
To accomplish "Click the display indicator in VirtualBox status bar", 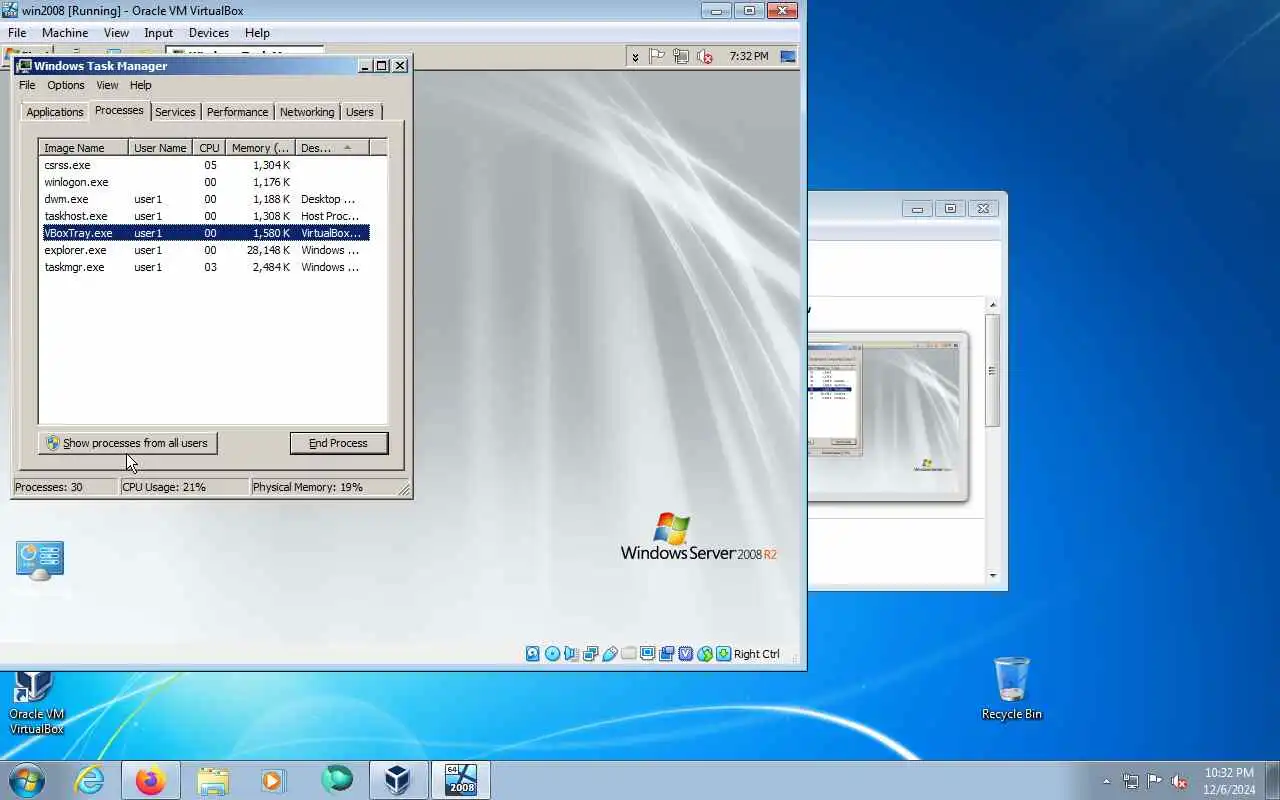I will click(647, 654).
